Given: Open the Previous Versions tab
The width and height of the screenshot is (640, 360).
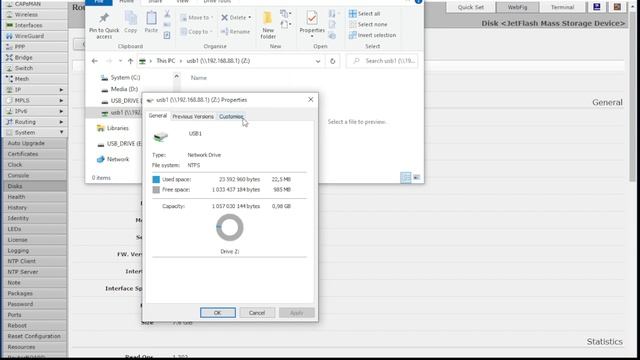Looking at the screenshot, I should point(193,117).
